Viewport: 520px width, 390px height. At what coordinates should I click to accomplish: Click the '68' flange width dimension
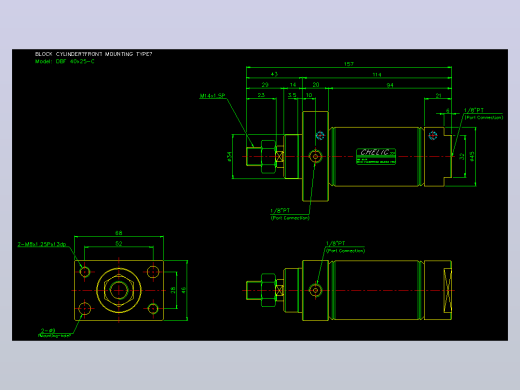click(119, 233)
